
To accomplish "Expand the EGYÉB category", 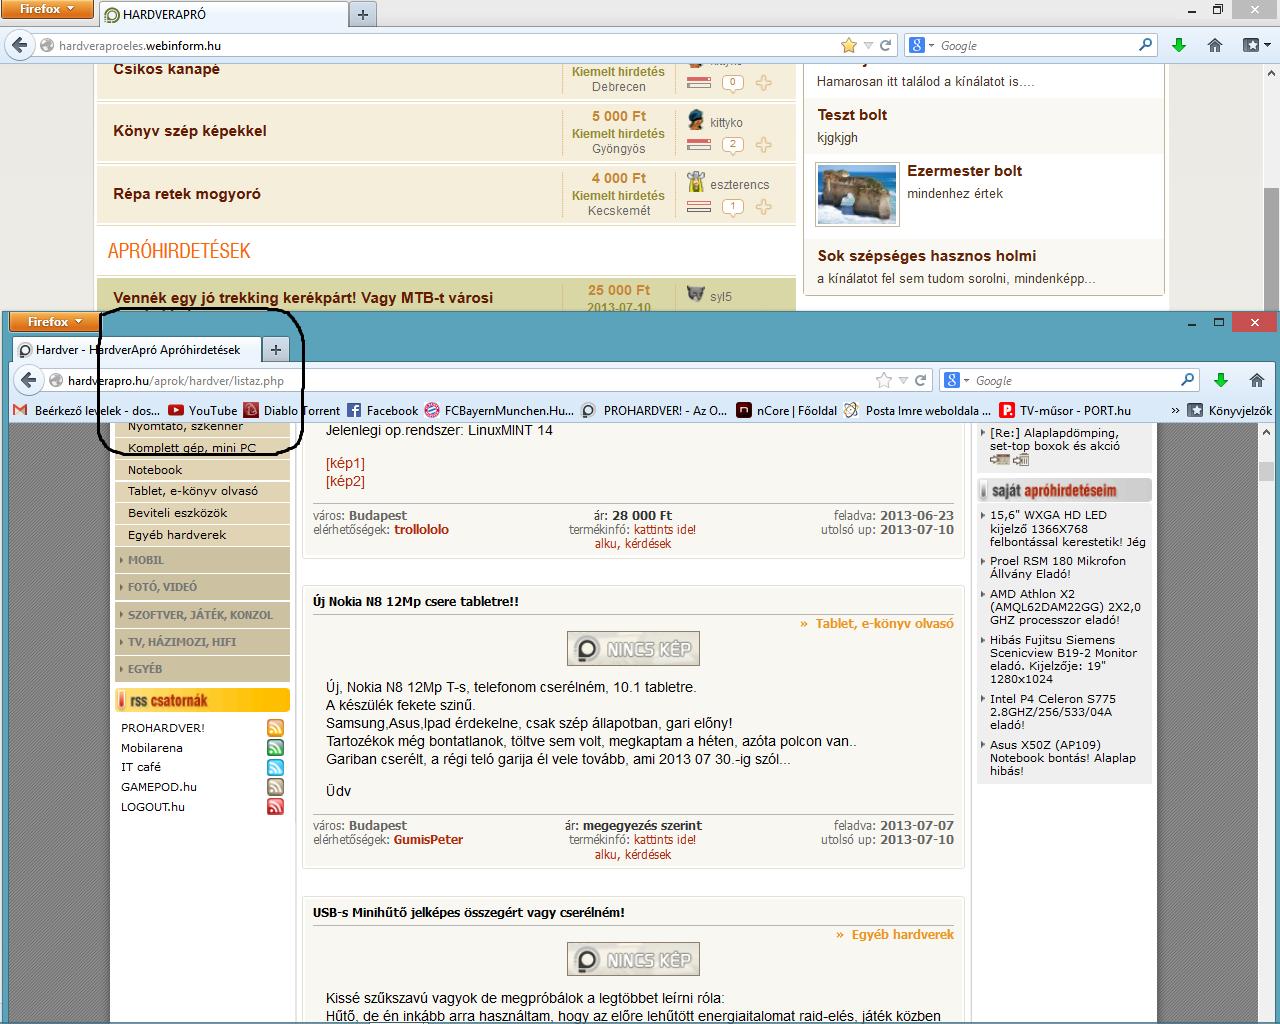I will point(203,669).
